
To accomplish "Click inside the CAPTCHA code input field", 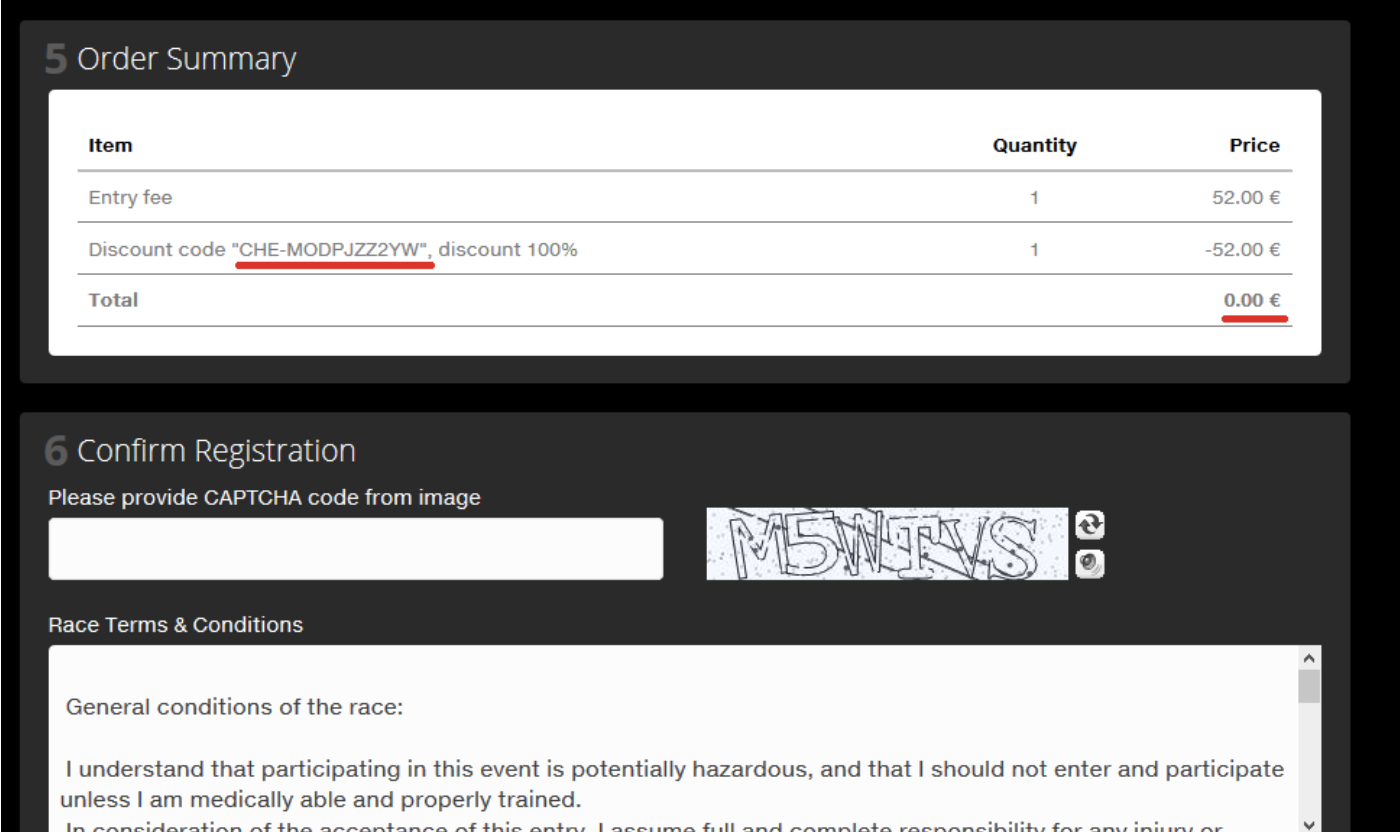I will point(355,549).
